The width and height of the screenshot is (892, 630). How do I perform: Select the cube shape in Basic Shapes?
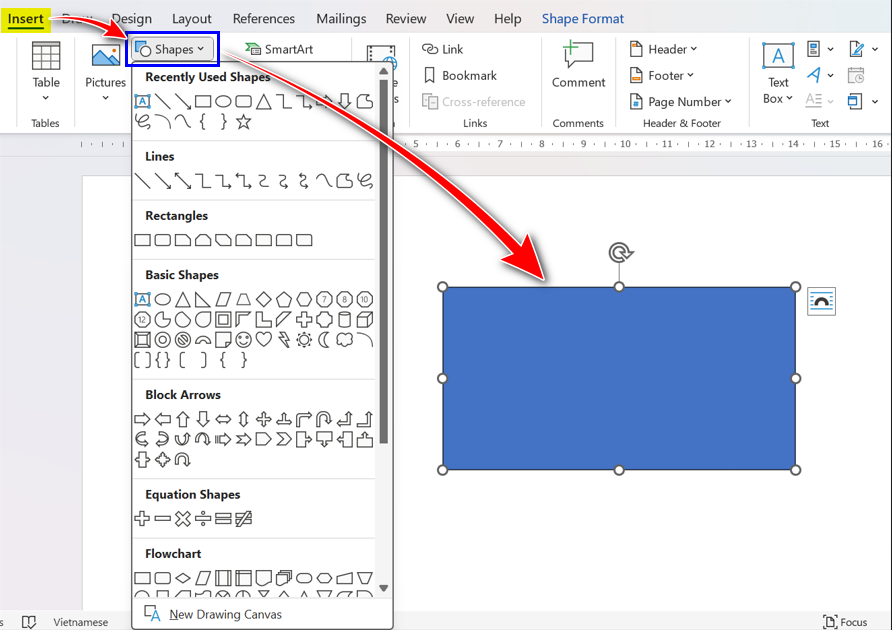(365, 320)
